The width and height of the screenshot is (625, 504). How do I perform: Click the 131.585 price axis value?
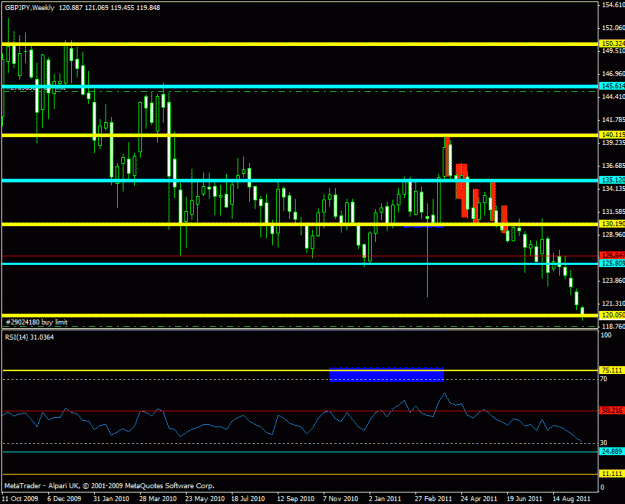click(613, 211)
